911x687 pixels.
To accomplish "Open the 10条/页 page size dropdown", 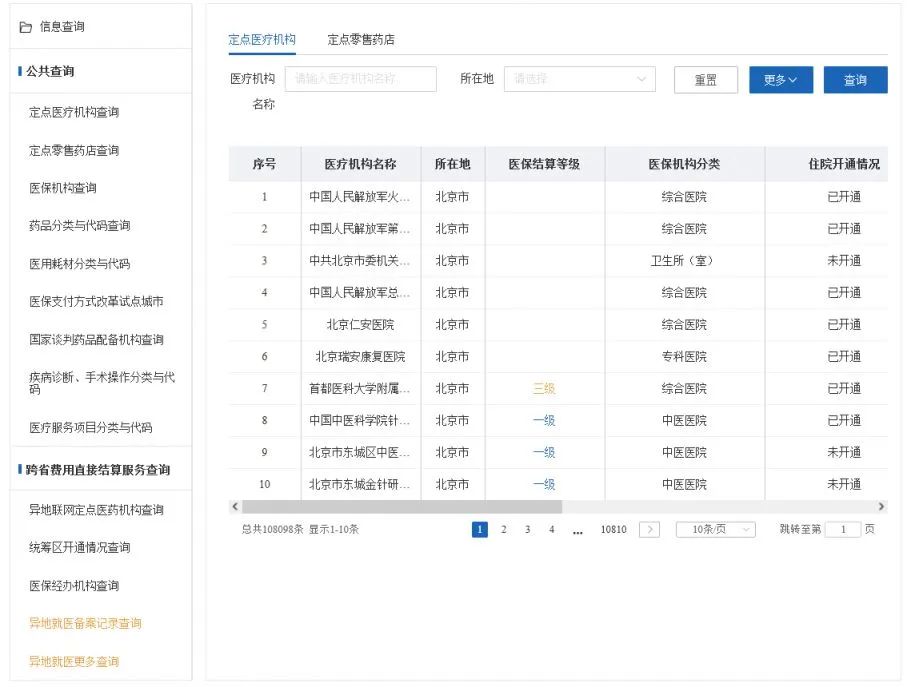I will [716, 529].
